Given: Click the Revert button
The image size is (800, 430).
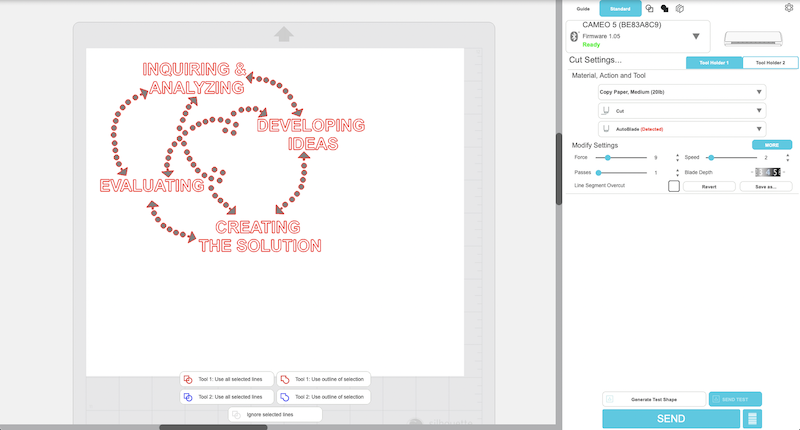Looking at the screenshot, I should [708, 186].
